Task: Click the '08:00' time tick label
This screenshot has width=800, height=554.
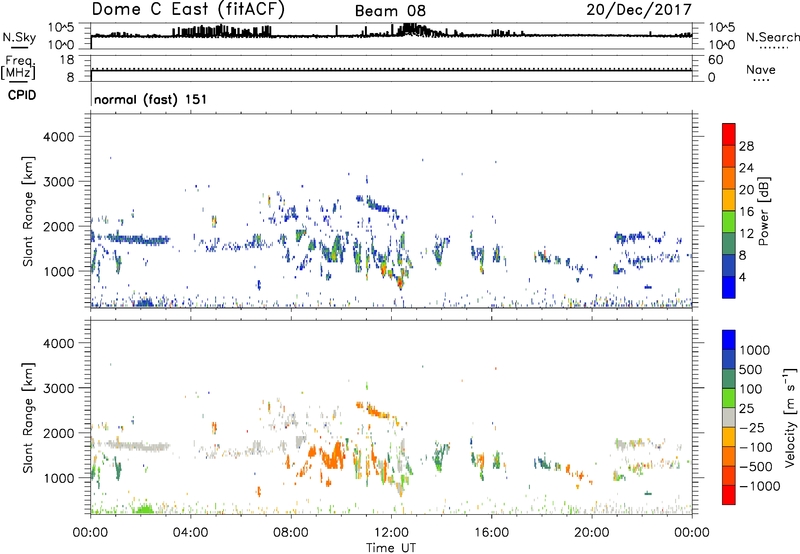Action: point(291,533)
